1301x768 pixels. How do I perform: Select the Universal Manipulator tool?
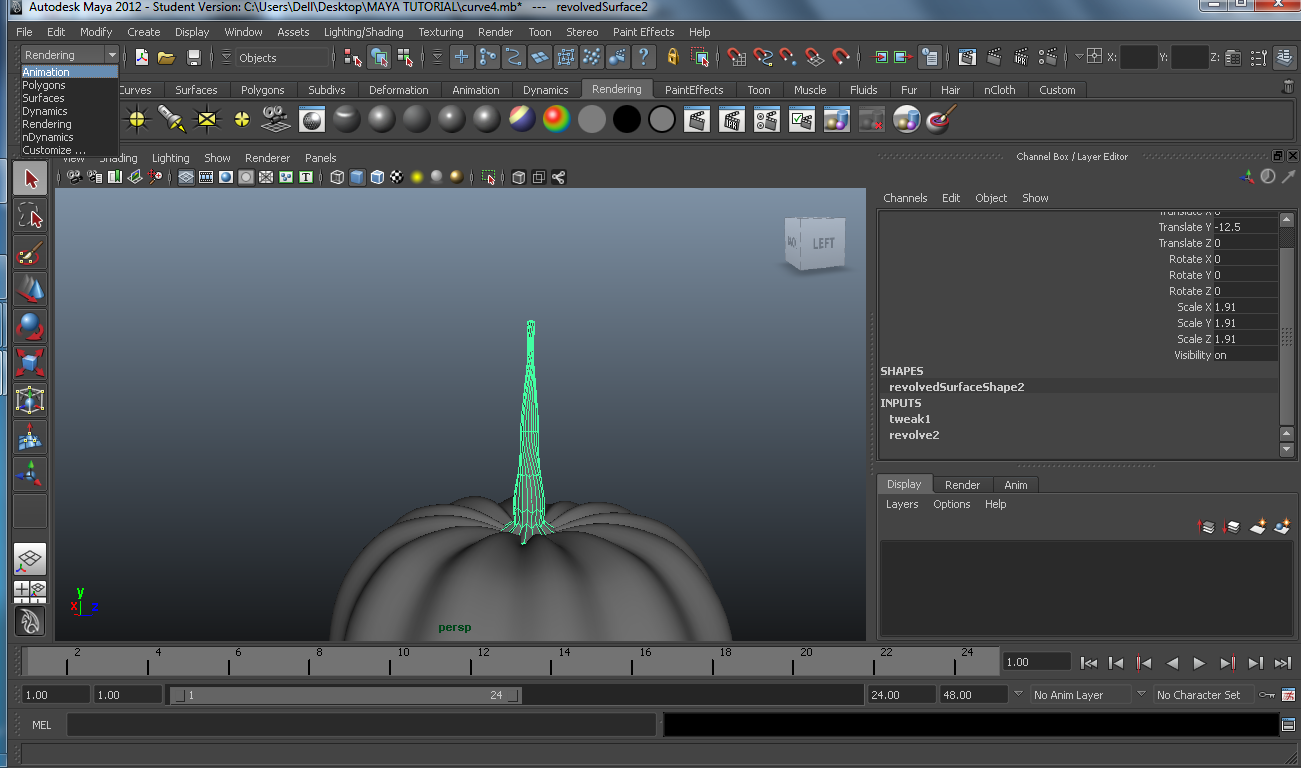pos(30,401)
